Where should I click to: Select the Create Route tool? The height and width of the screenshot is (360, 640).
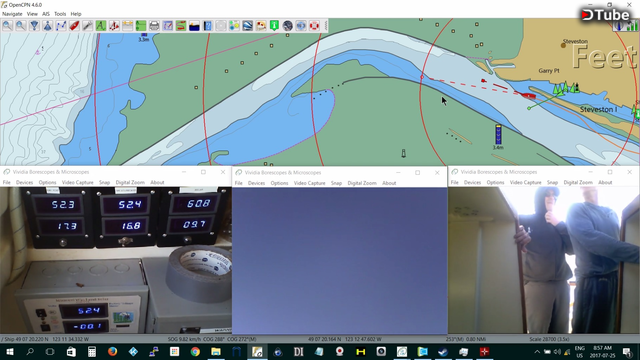pos(61,26)
